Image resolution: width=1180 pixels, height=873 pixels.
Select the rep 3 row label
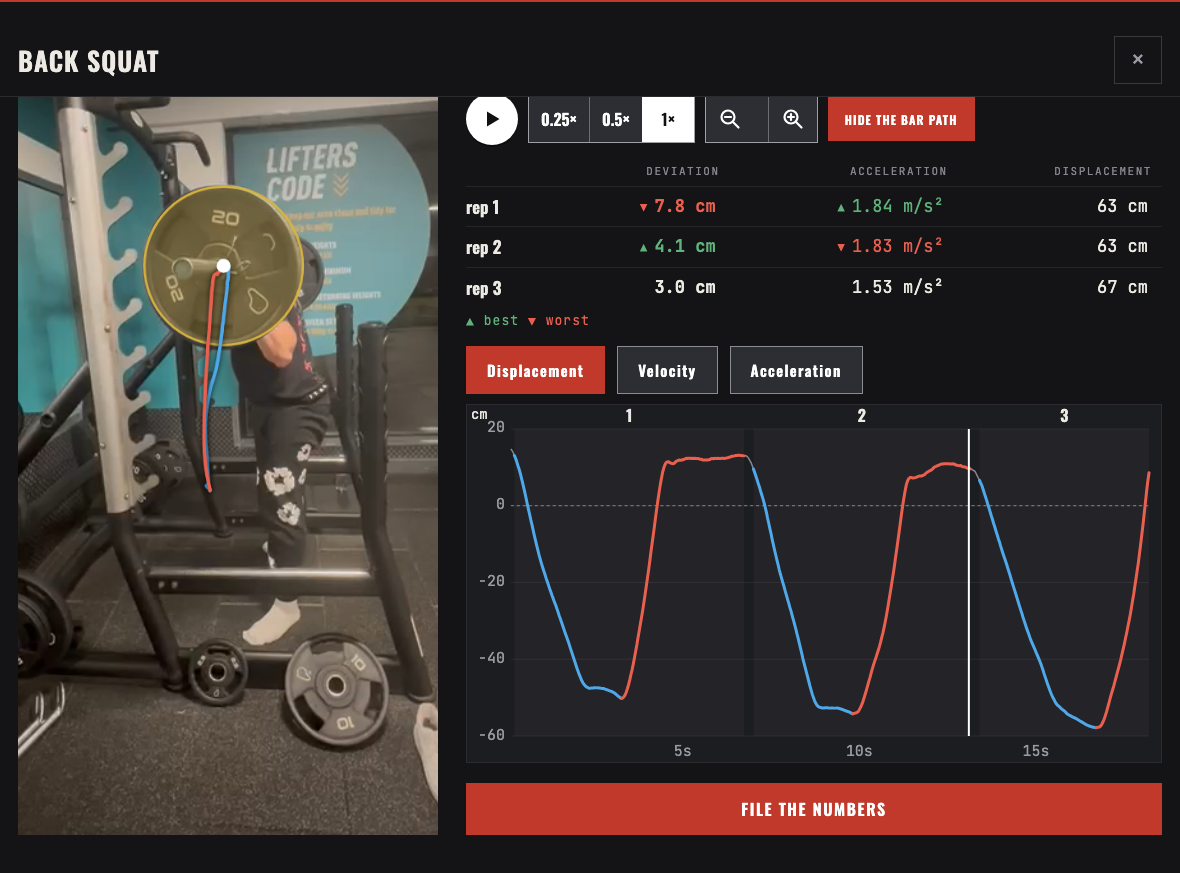483,289
